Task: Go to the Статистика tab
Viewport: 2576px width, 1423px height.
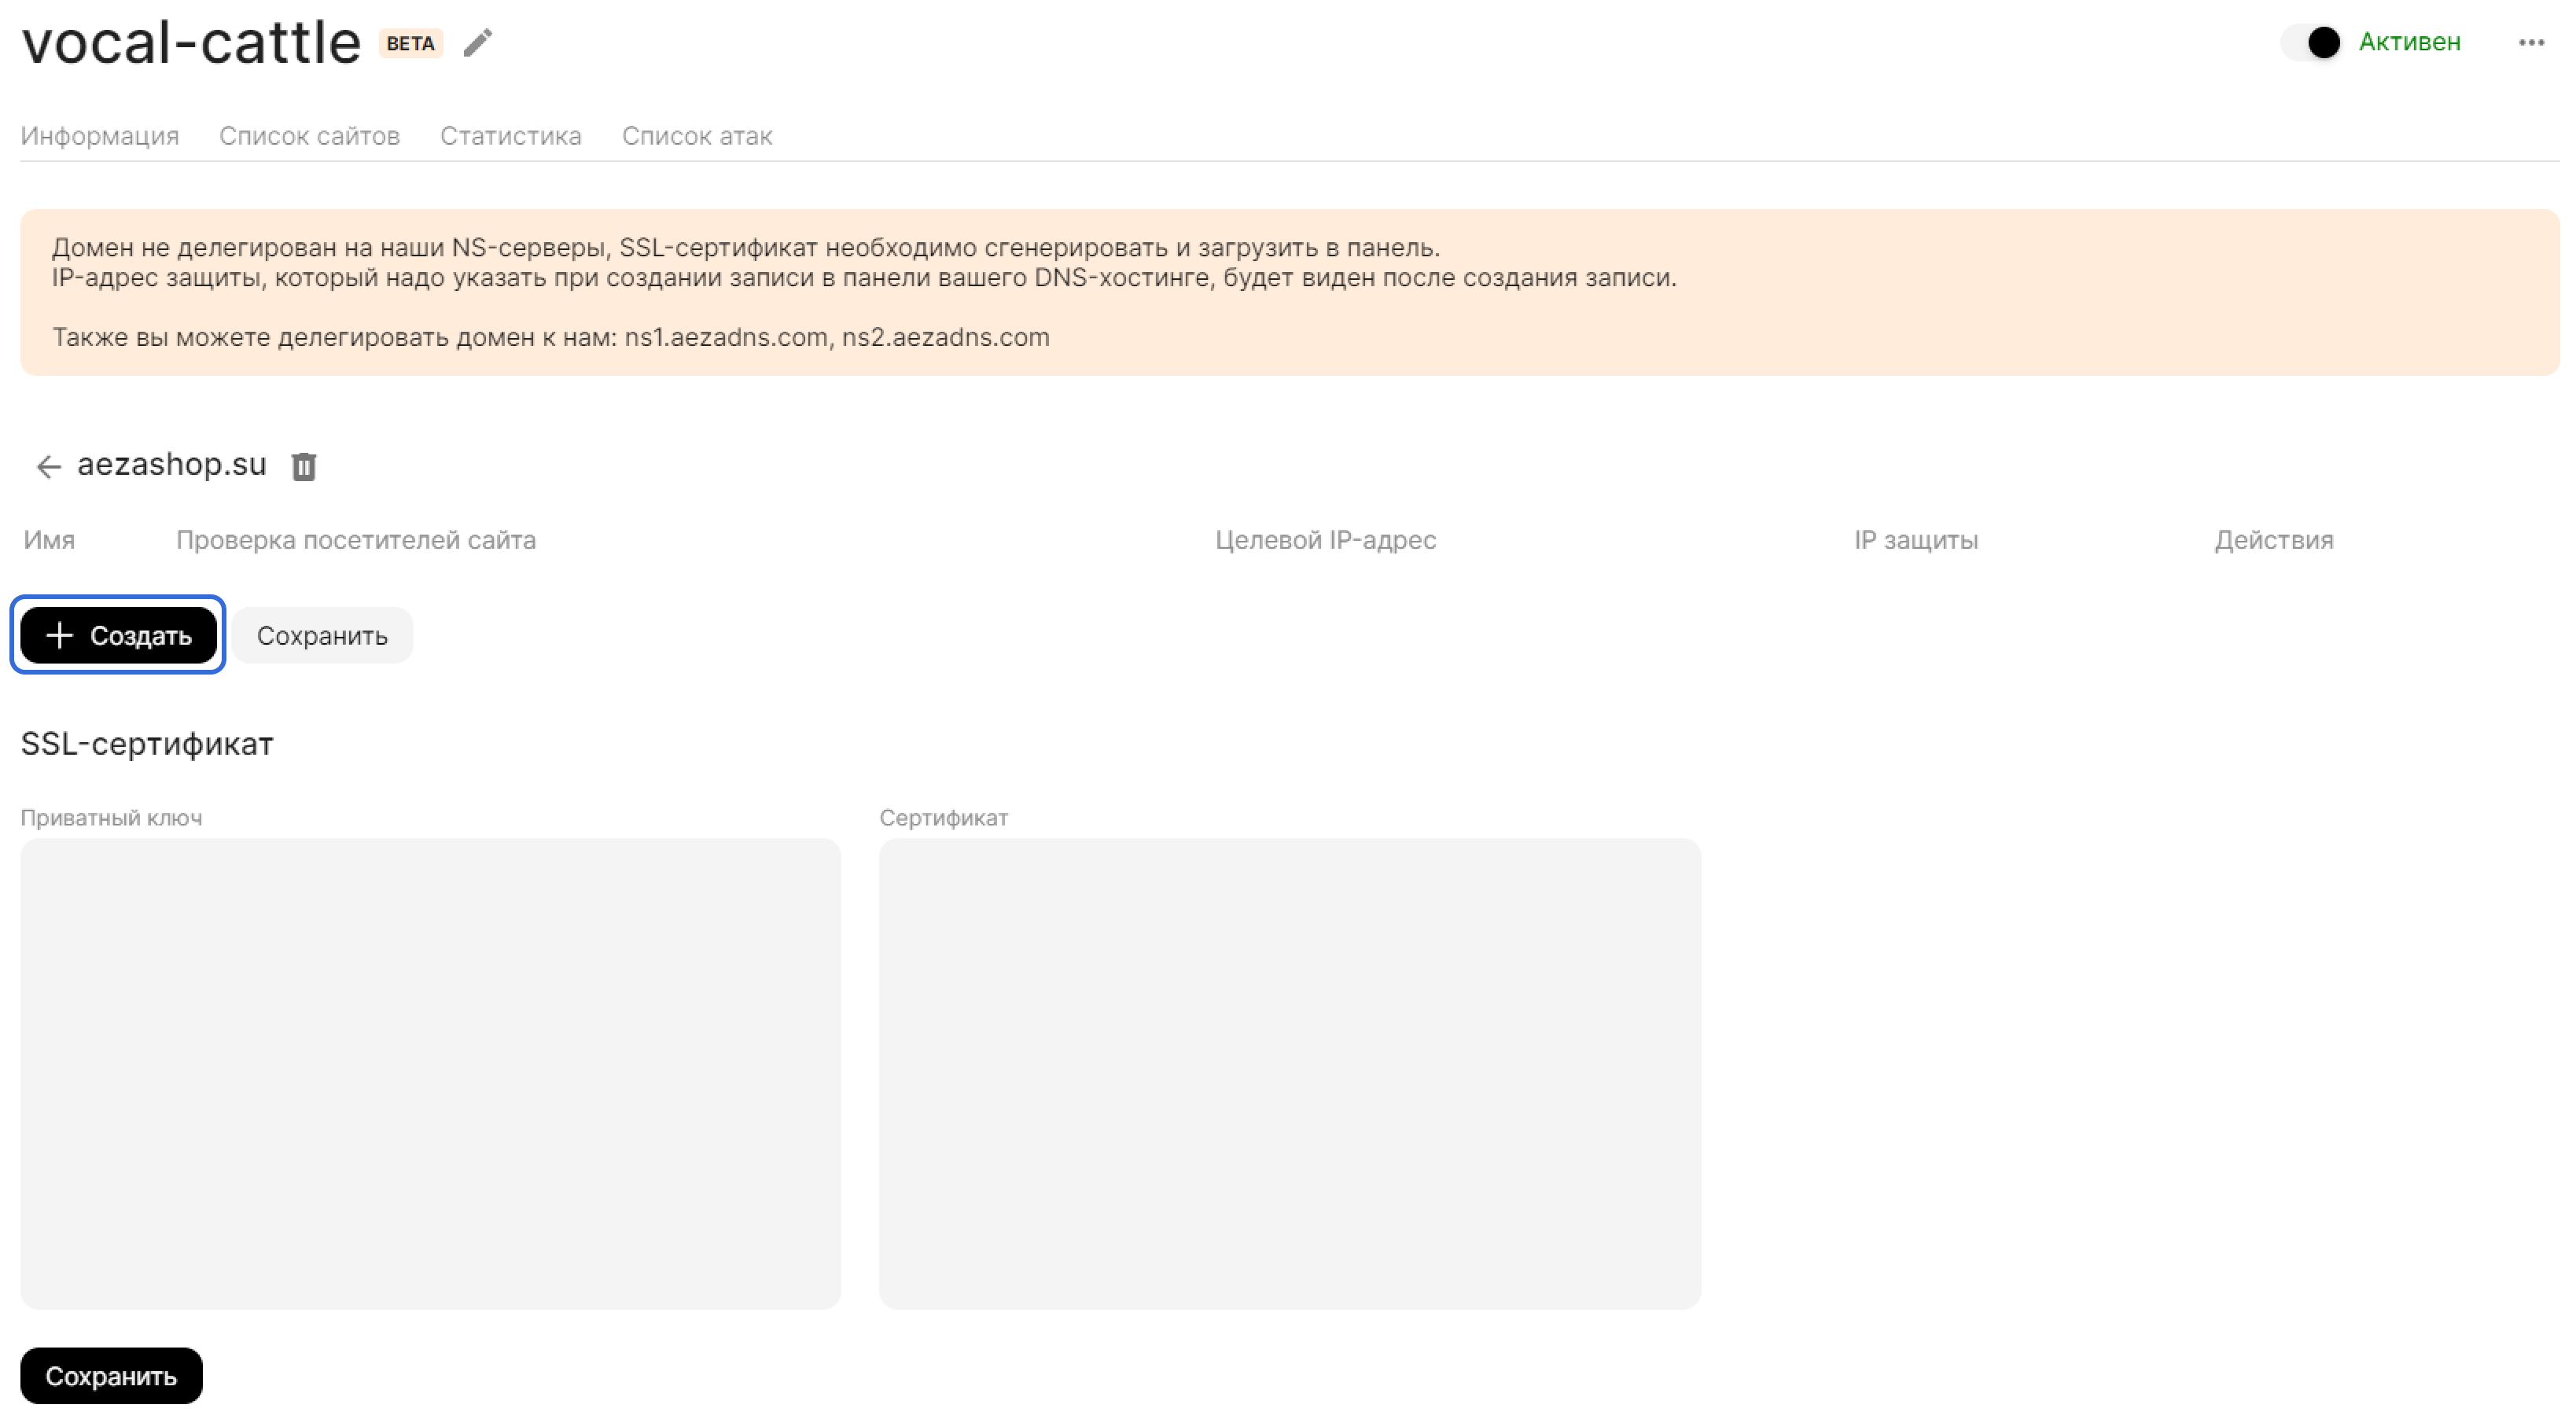Action: [x=510, y=136]
